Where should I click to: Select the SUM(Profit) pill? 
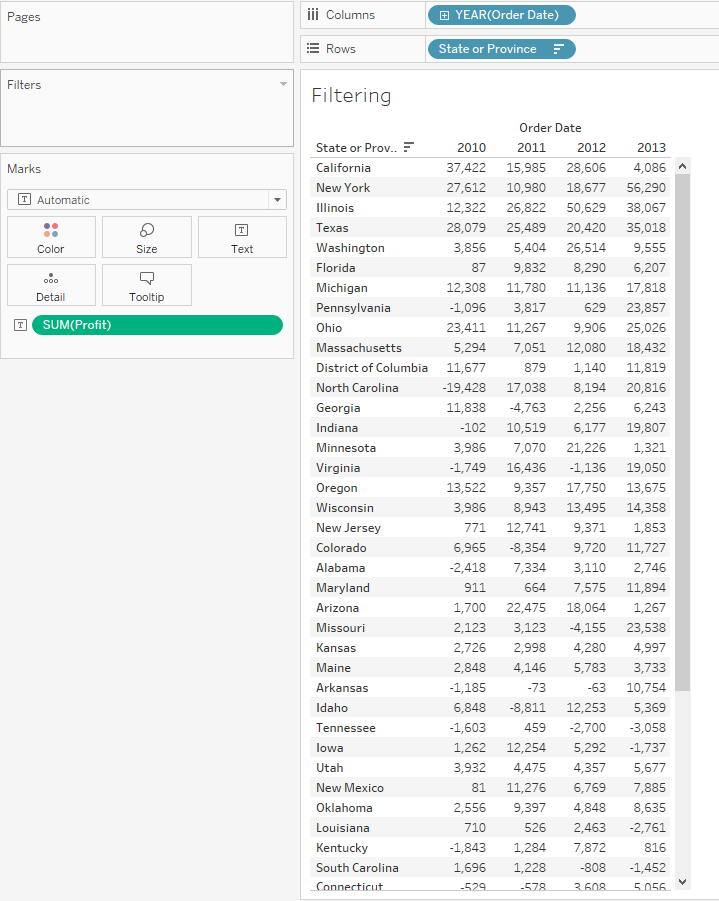(x=157, y=325)
